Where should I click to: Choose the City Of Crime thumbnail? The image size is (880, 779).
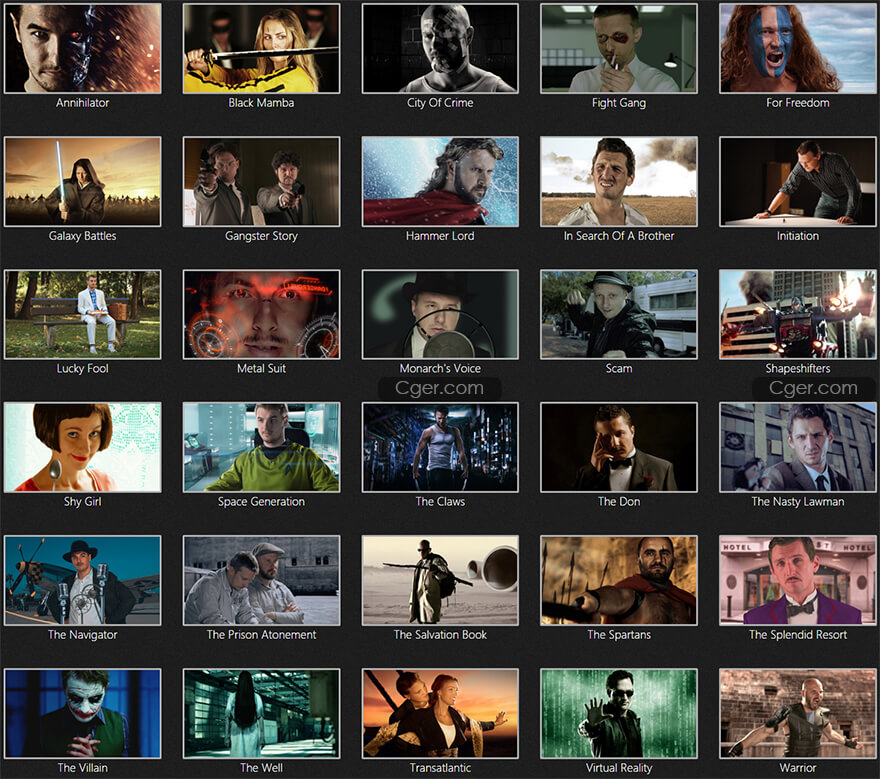click(440, 48)
